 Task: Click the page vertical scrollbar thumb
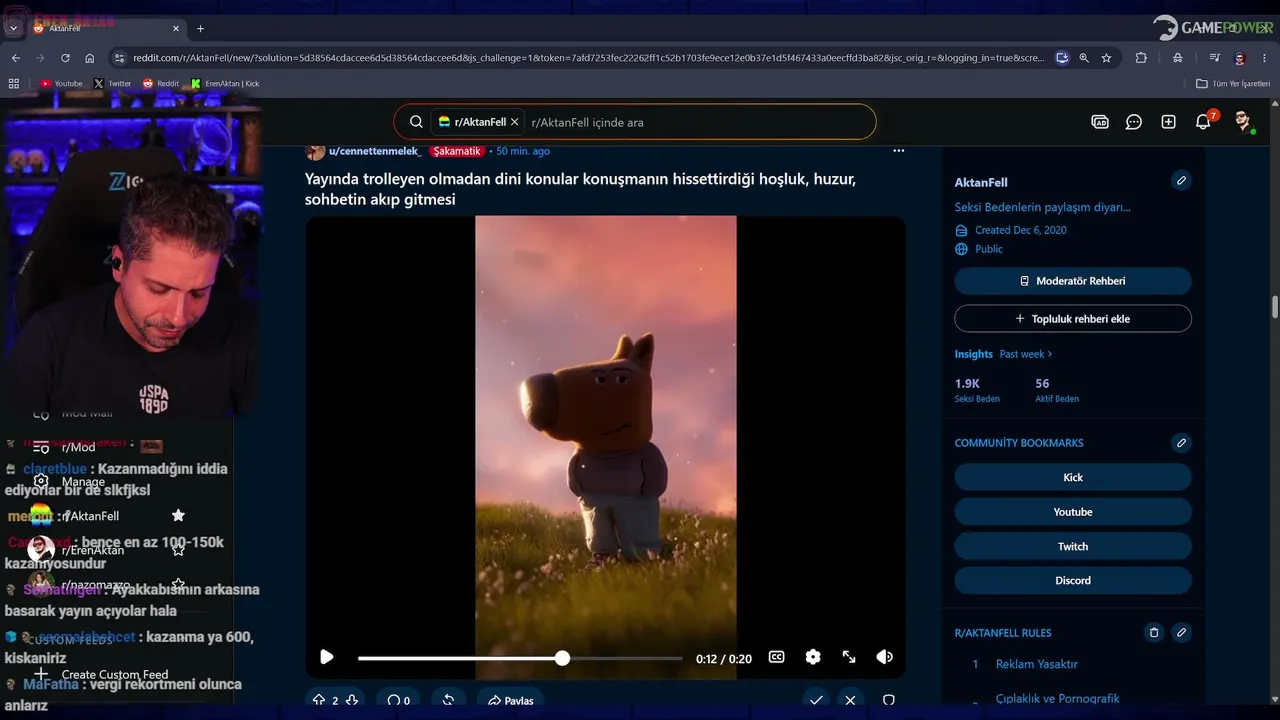pos(1275,306)
